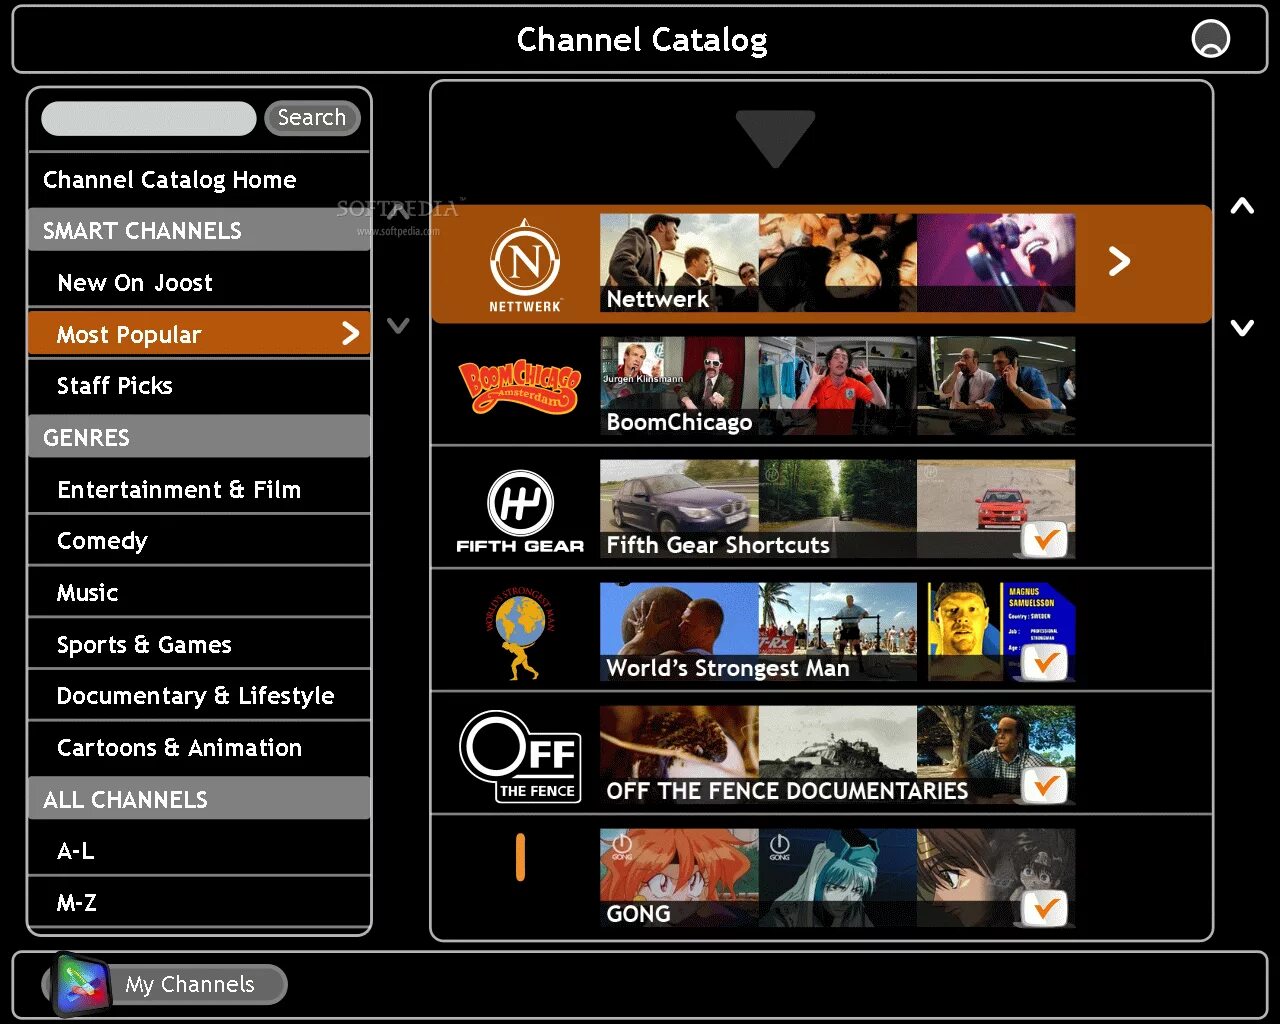This screenshot has width=1280, height=1024.
Task: Open Comedy genre
Action: tap(199, 540)
